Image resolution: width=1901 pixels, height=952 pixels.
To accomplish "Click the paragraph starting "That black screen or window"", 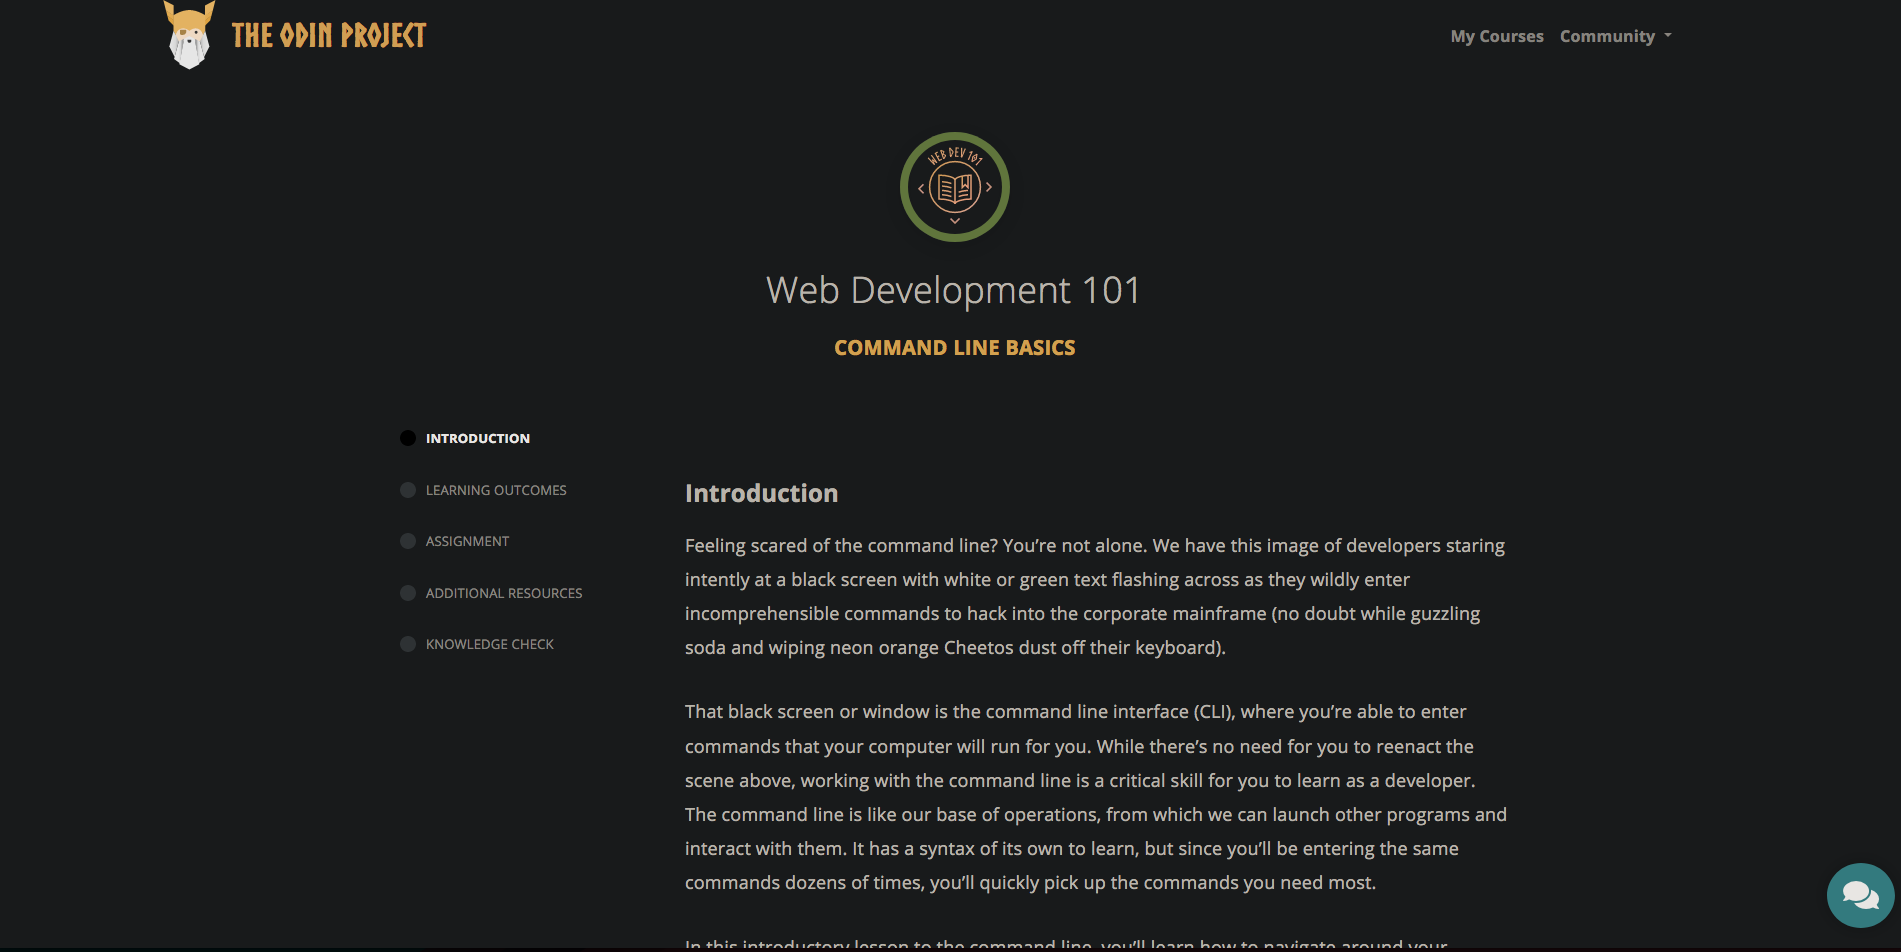I will (1096, 797).
